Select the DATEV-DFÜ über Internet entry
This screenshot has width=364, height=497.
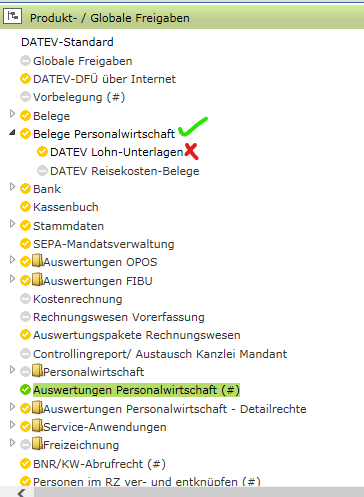(x=104, y=79)
